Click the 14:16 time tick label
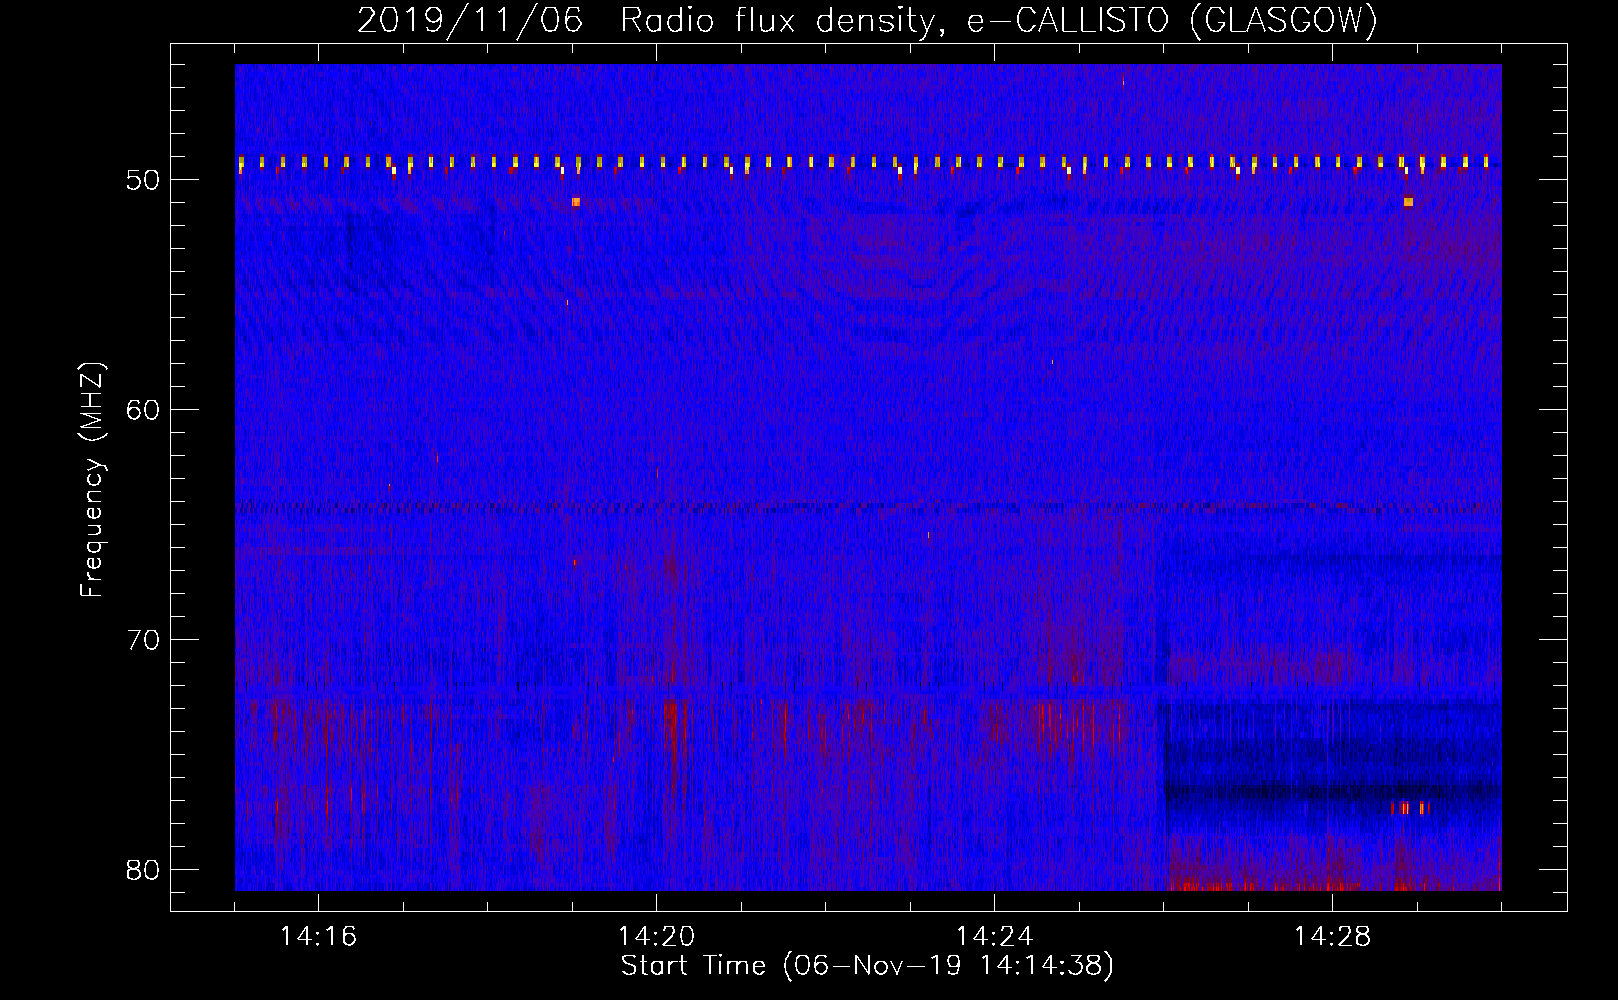Screen dimensions: 1618x1000 [x=318, y=937]
